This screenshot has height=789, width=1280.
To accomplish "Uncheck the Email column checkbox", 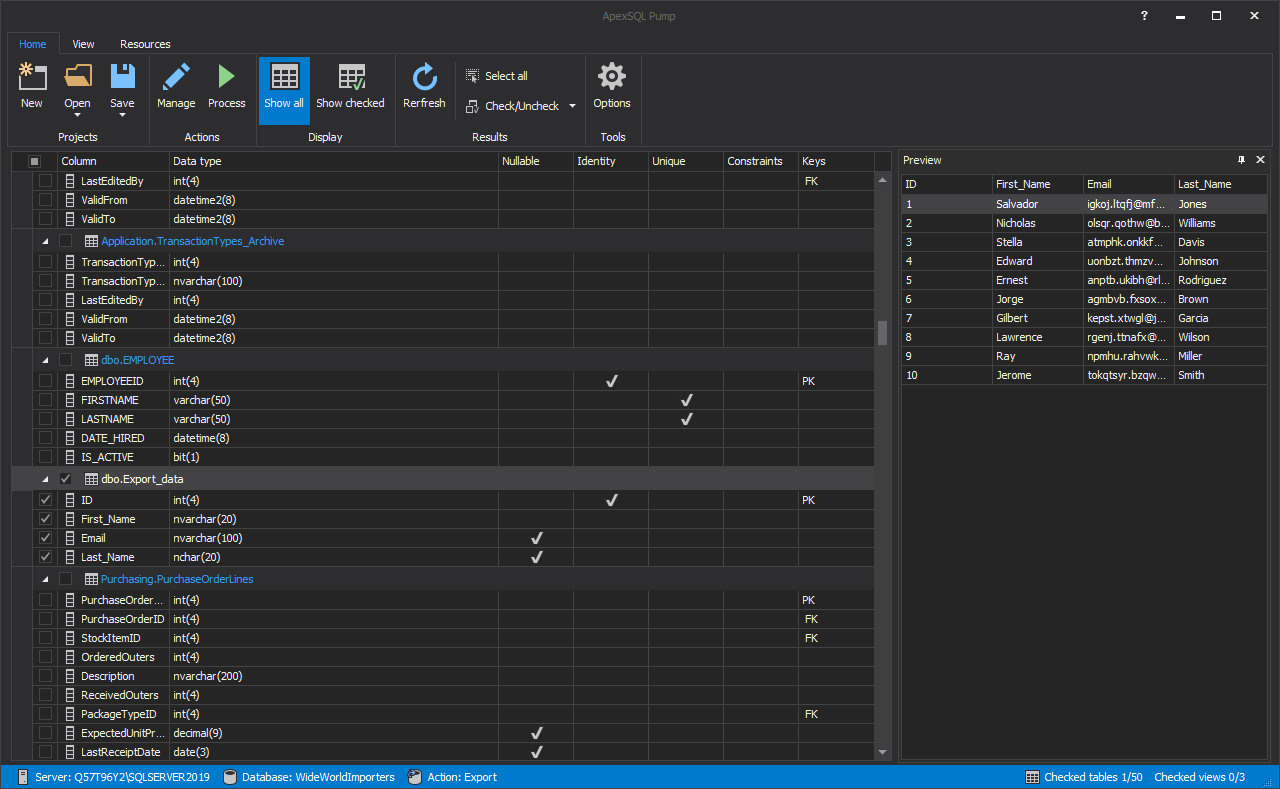I will coord(45,538).
